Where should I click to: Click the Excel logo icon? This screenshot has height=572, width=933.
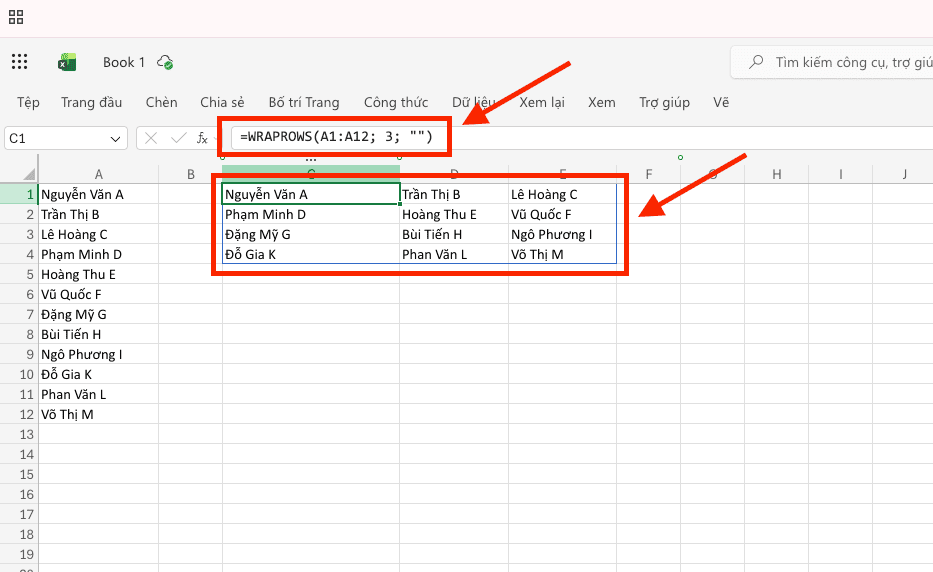67,62
